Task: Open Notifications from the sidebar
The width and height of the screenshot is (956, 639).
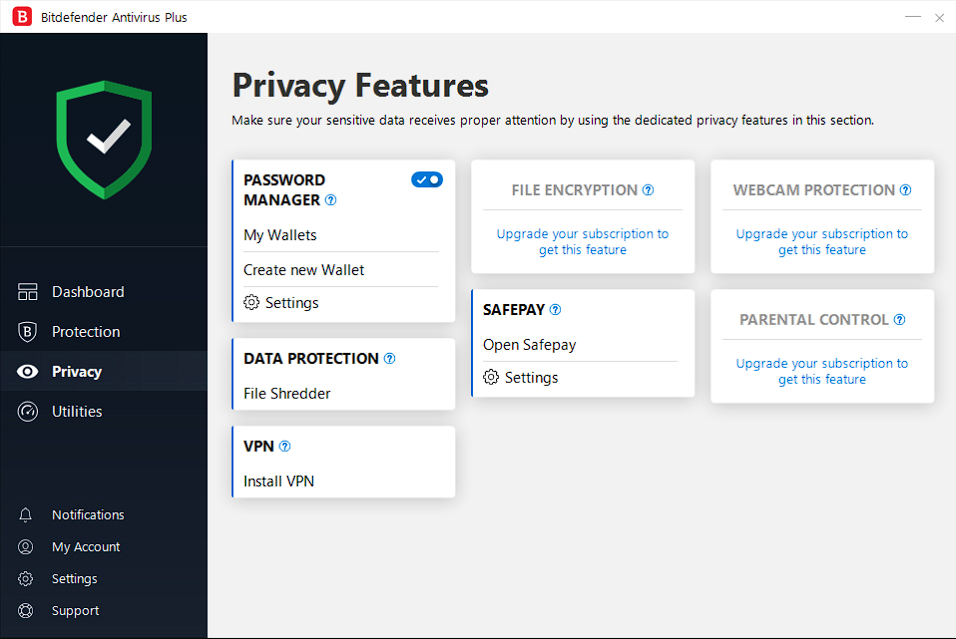Action: pos(88,515)
